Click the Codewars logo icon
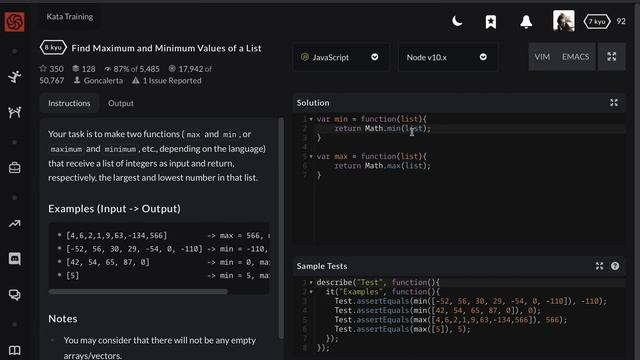 tap(14, 21)
